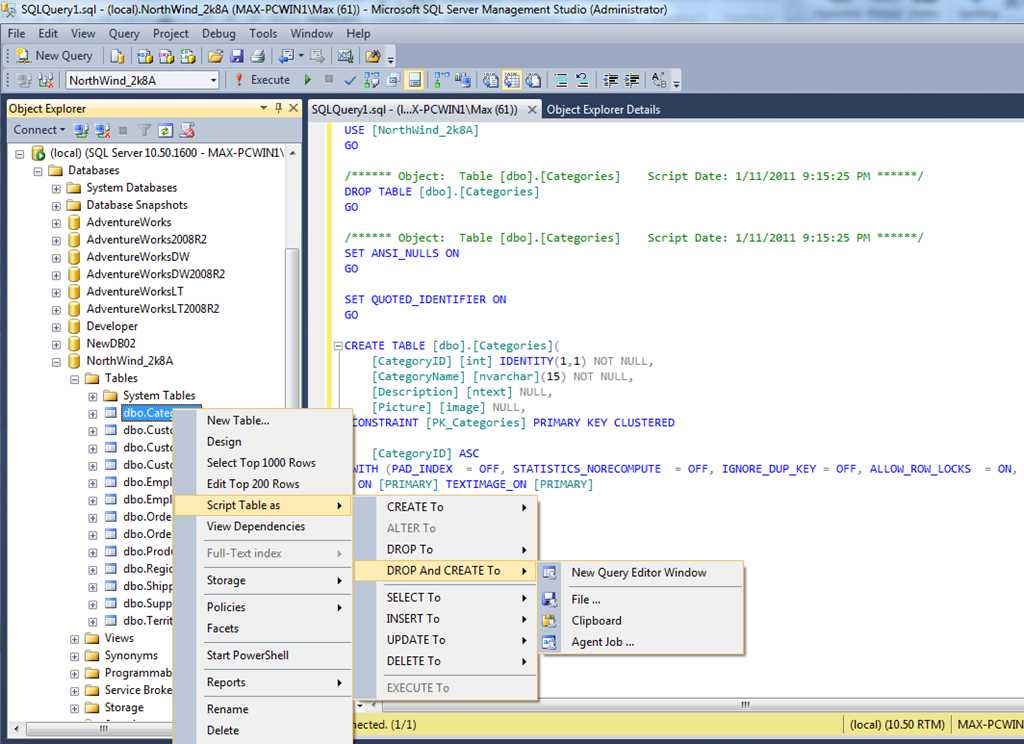Viewport: 1024px width, 744px height.
Task: Toggle Include Client Statistics icon
Action: click(x=463, y=80)
